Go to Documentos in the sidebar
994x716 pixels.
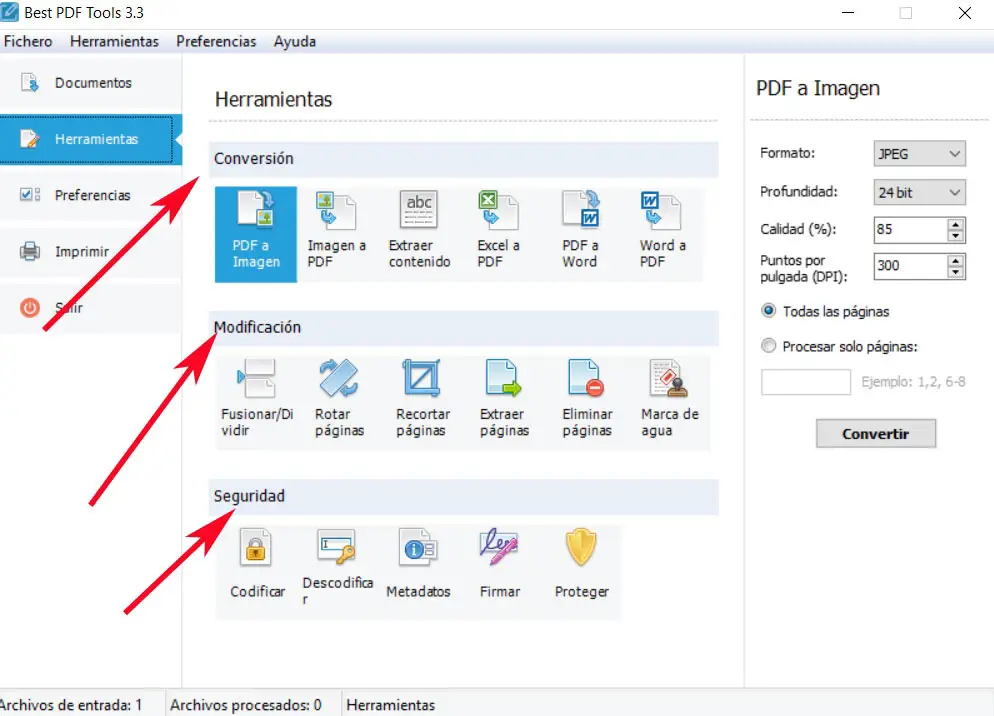click(x=92, y=83)
